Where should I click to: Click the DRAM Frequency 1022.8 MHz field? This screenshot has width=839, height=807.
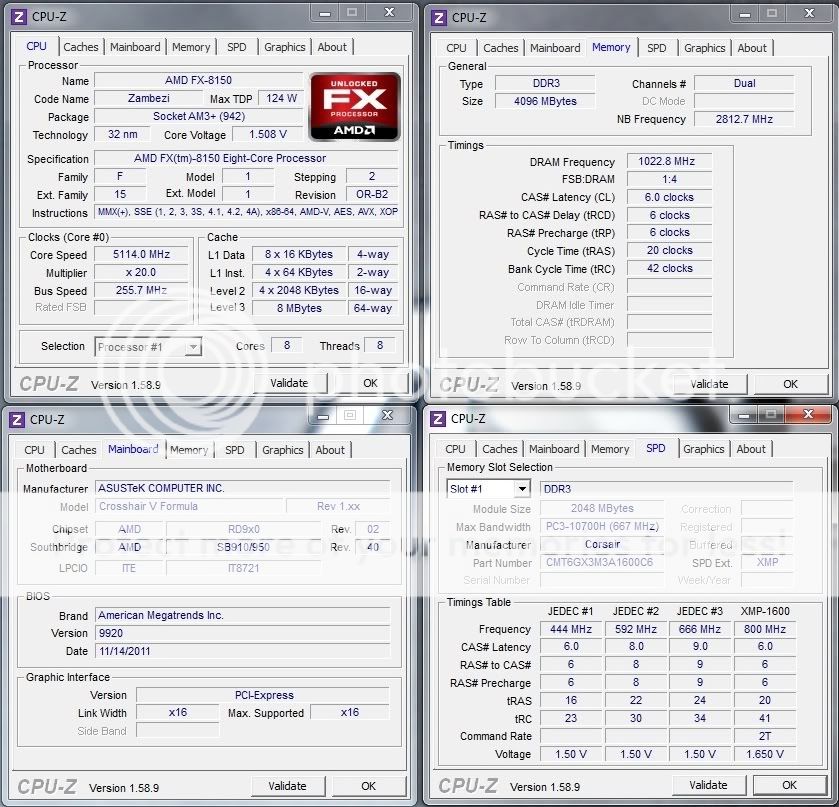[669, 162]
